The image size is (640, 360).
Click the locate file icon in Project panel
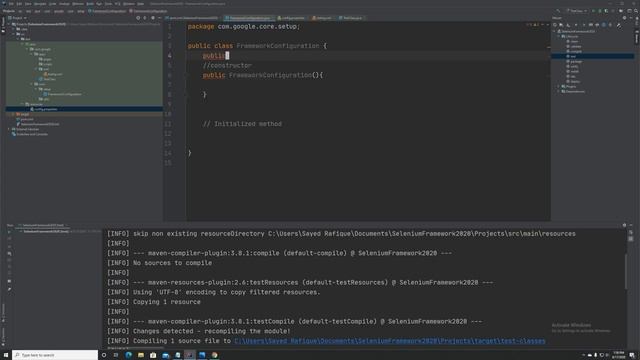point(138,18)
